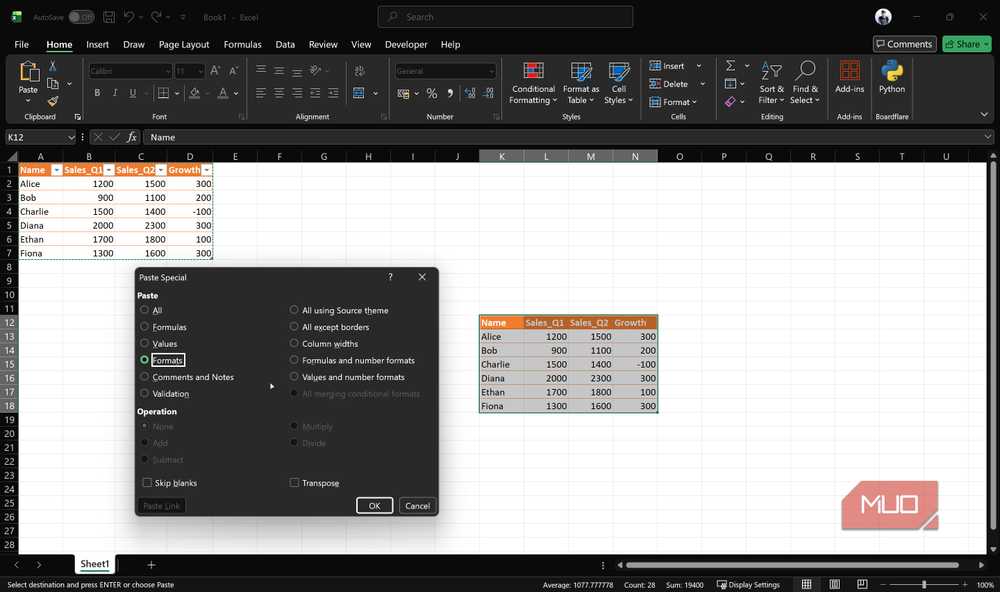The width and height of the screenshot is (1000, 592).
Task: Select Comments and Notes option
Action: tap(145, 376)
